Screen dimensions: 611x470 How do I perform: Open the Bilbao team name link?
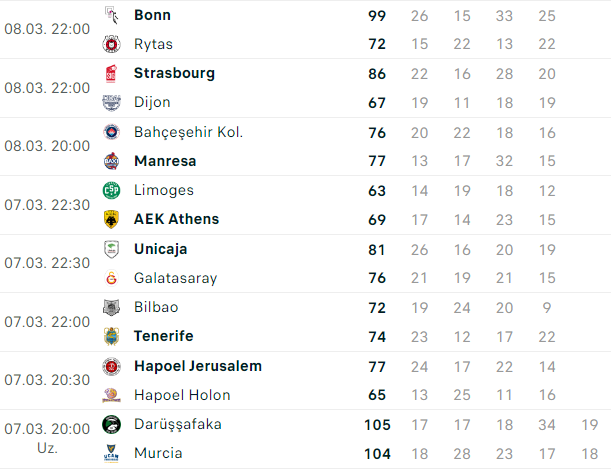(156, 307)
